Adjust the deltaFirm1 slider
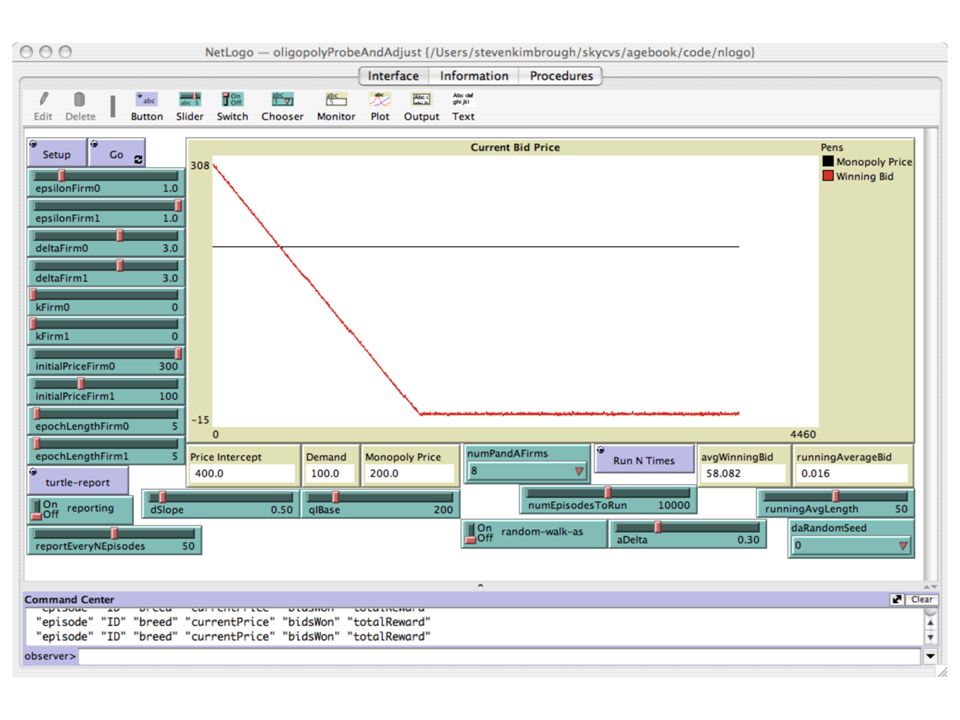The image size is (960, 720). pyautogui.click(x=106, y=272)
